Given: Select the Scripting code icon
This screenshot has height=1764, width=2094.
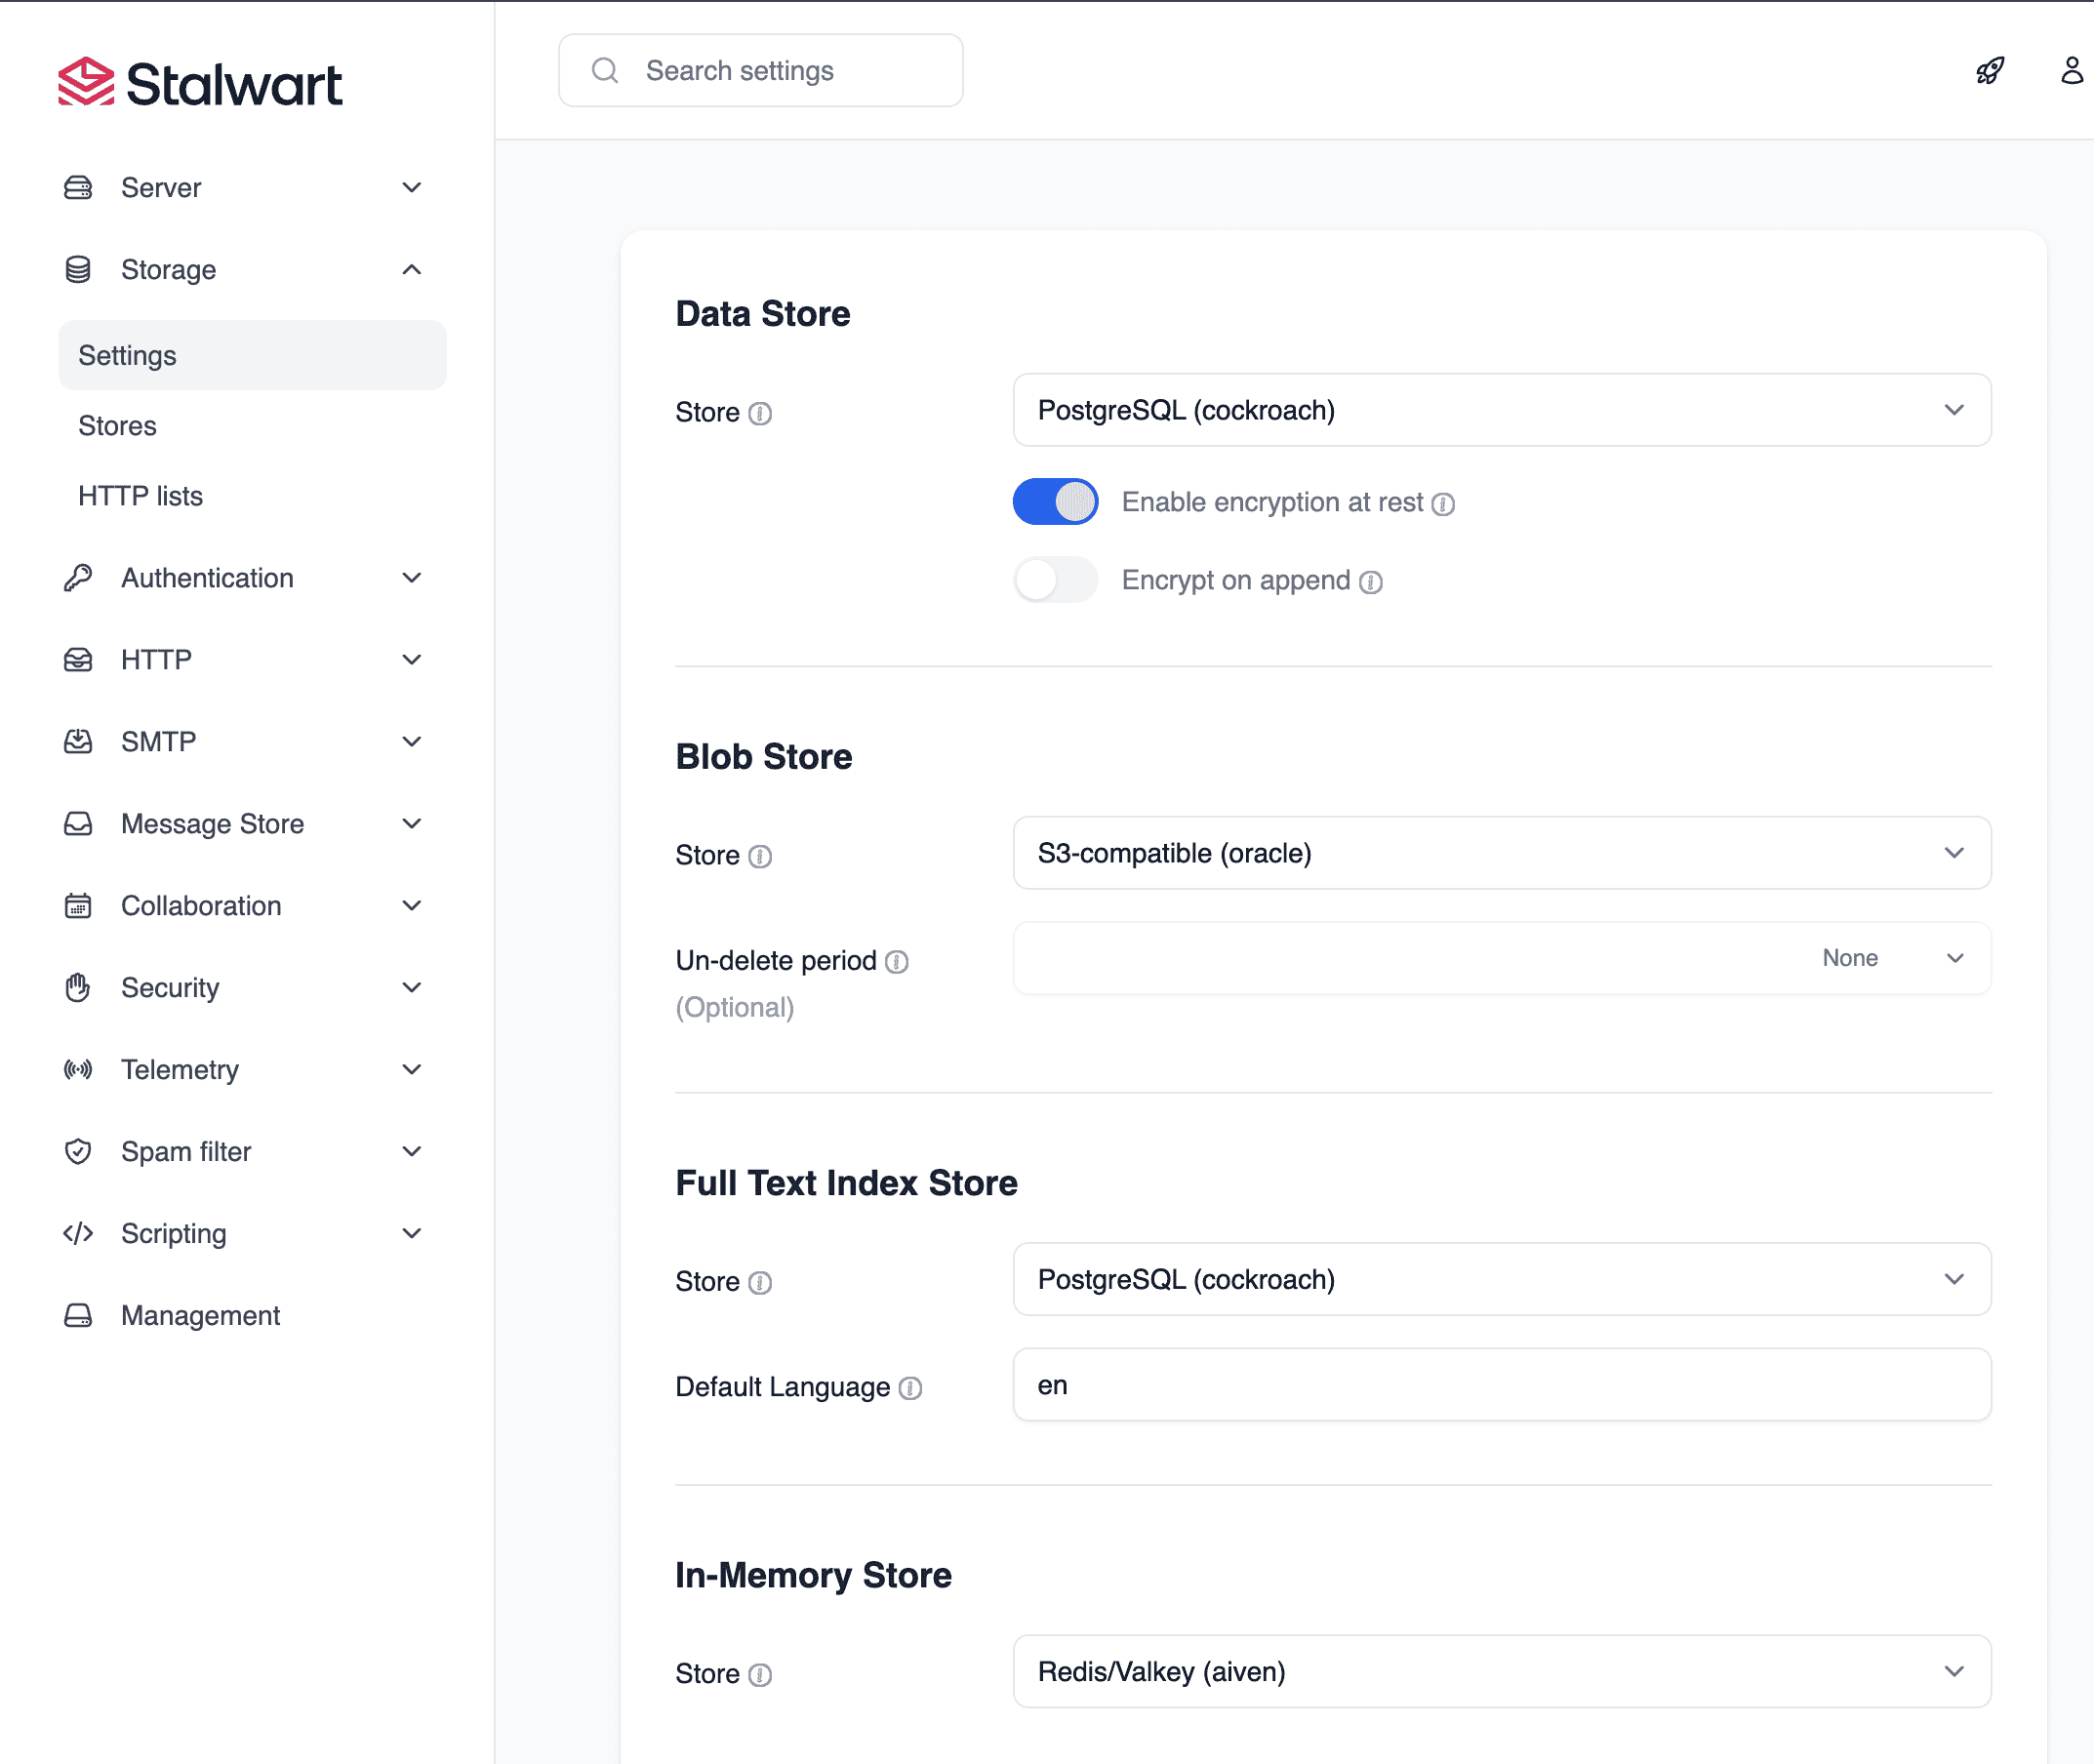Looking at the screenshot, I should (x=79, y=1233).
